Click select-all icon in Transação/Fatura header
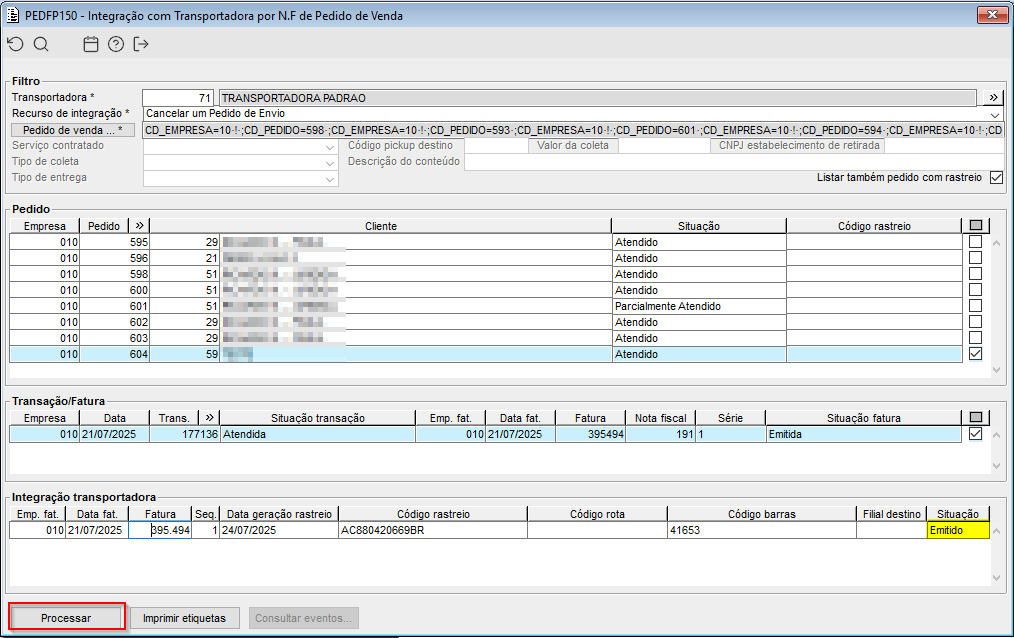The height and width of the screenshot is (638, 1014). (976, 418)
